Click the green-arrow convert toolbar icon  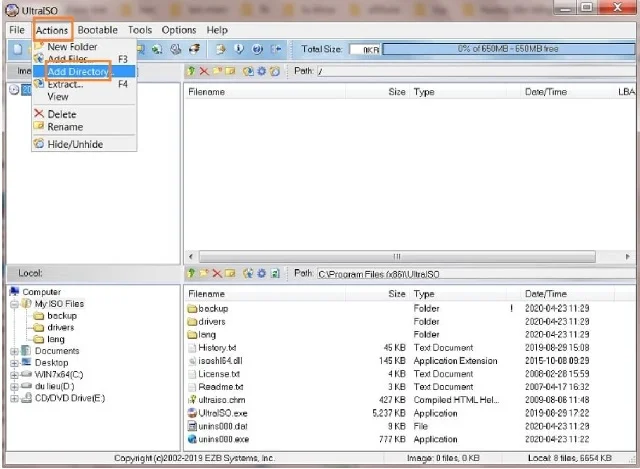pyautogui.click(x=157, y=49)
